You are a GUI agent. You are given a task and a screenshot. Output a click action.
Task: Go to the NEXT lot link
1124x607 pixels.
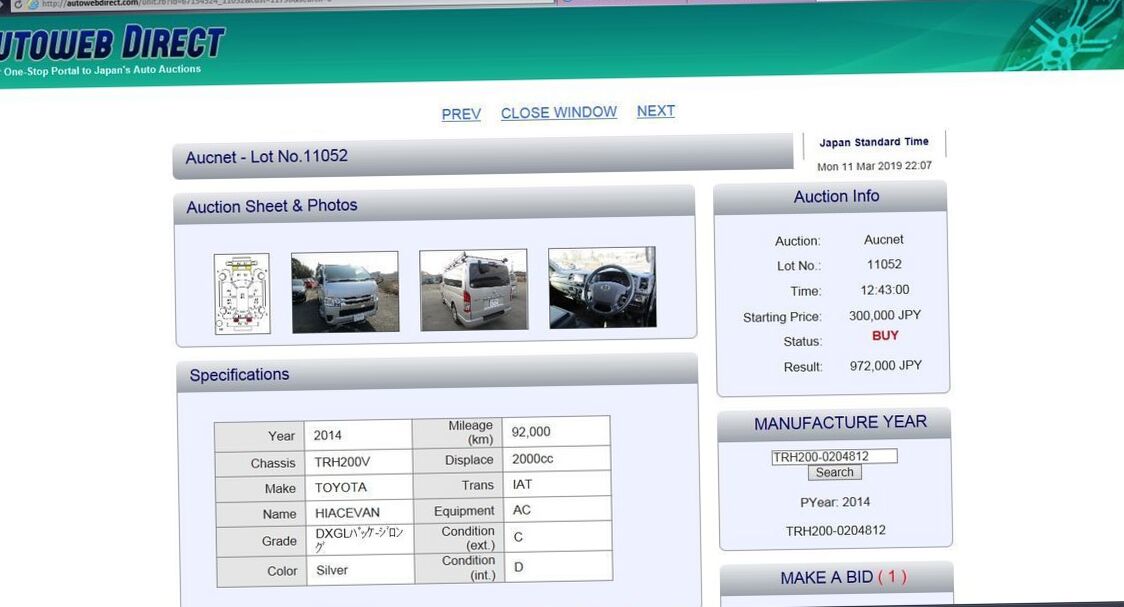655,111
